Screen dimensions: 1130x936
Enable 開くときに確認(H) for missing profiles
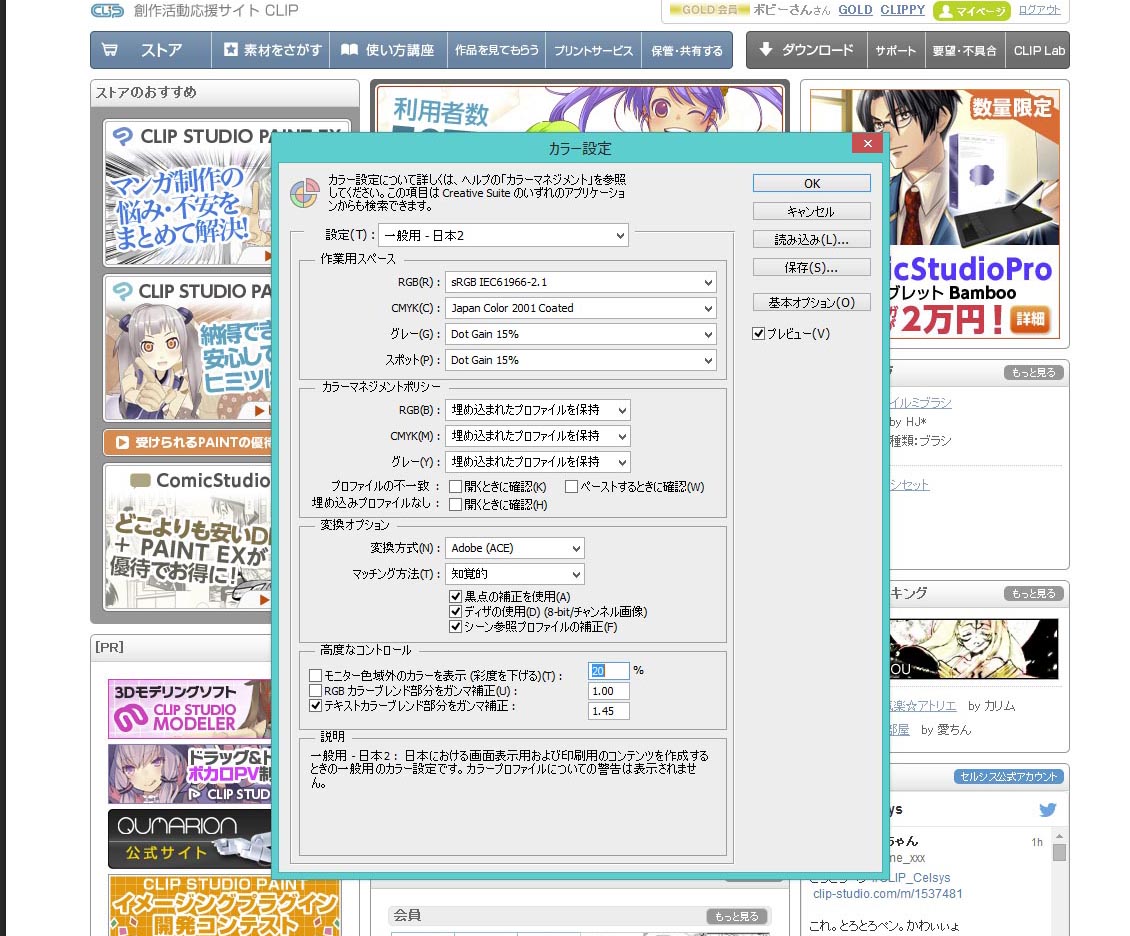(x=455, y=504)
